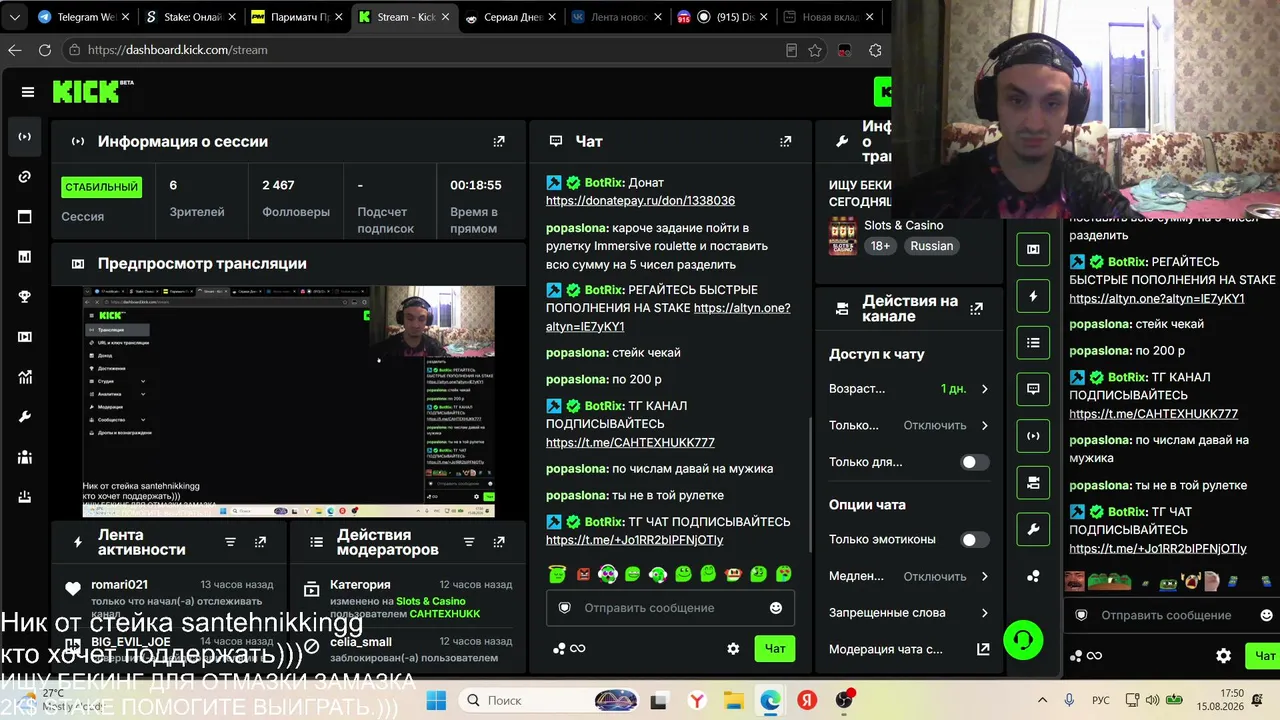The image size is (1280, 720).
Task: Click the dashboard Отправить сообщение input field
Action: click(x=670, y=608)
